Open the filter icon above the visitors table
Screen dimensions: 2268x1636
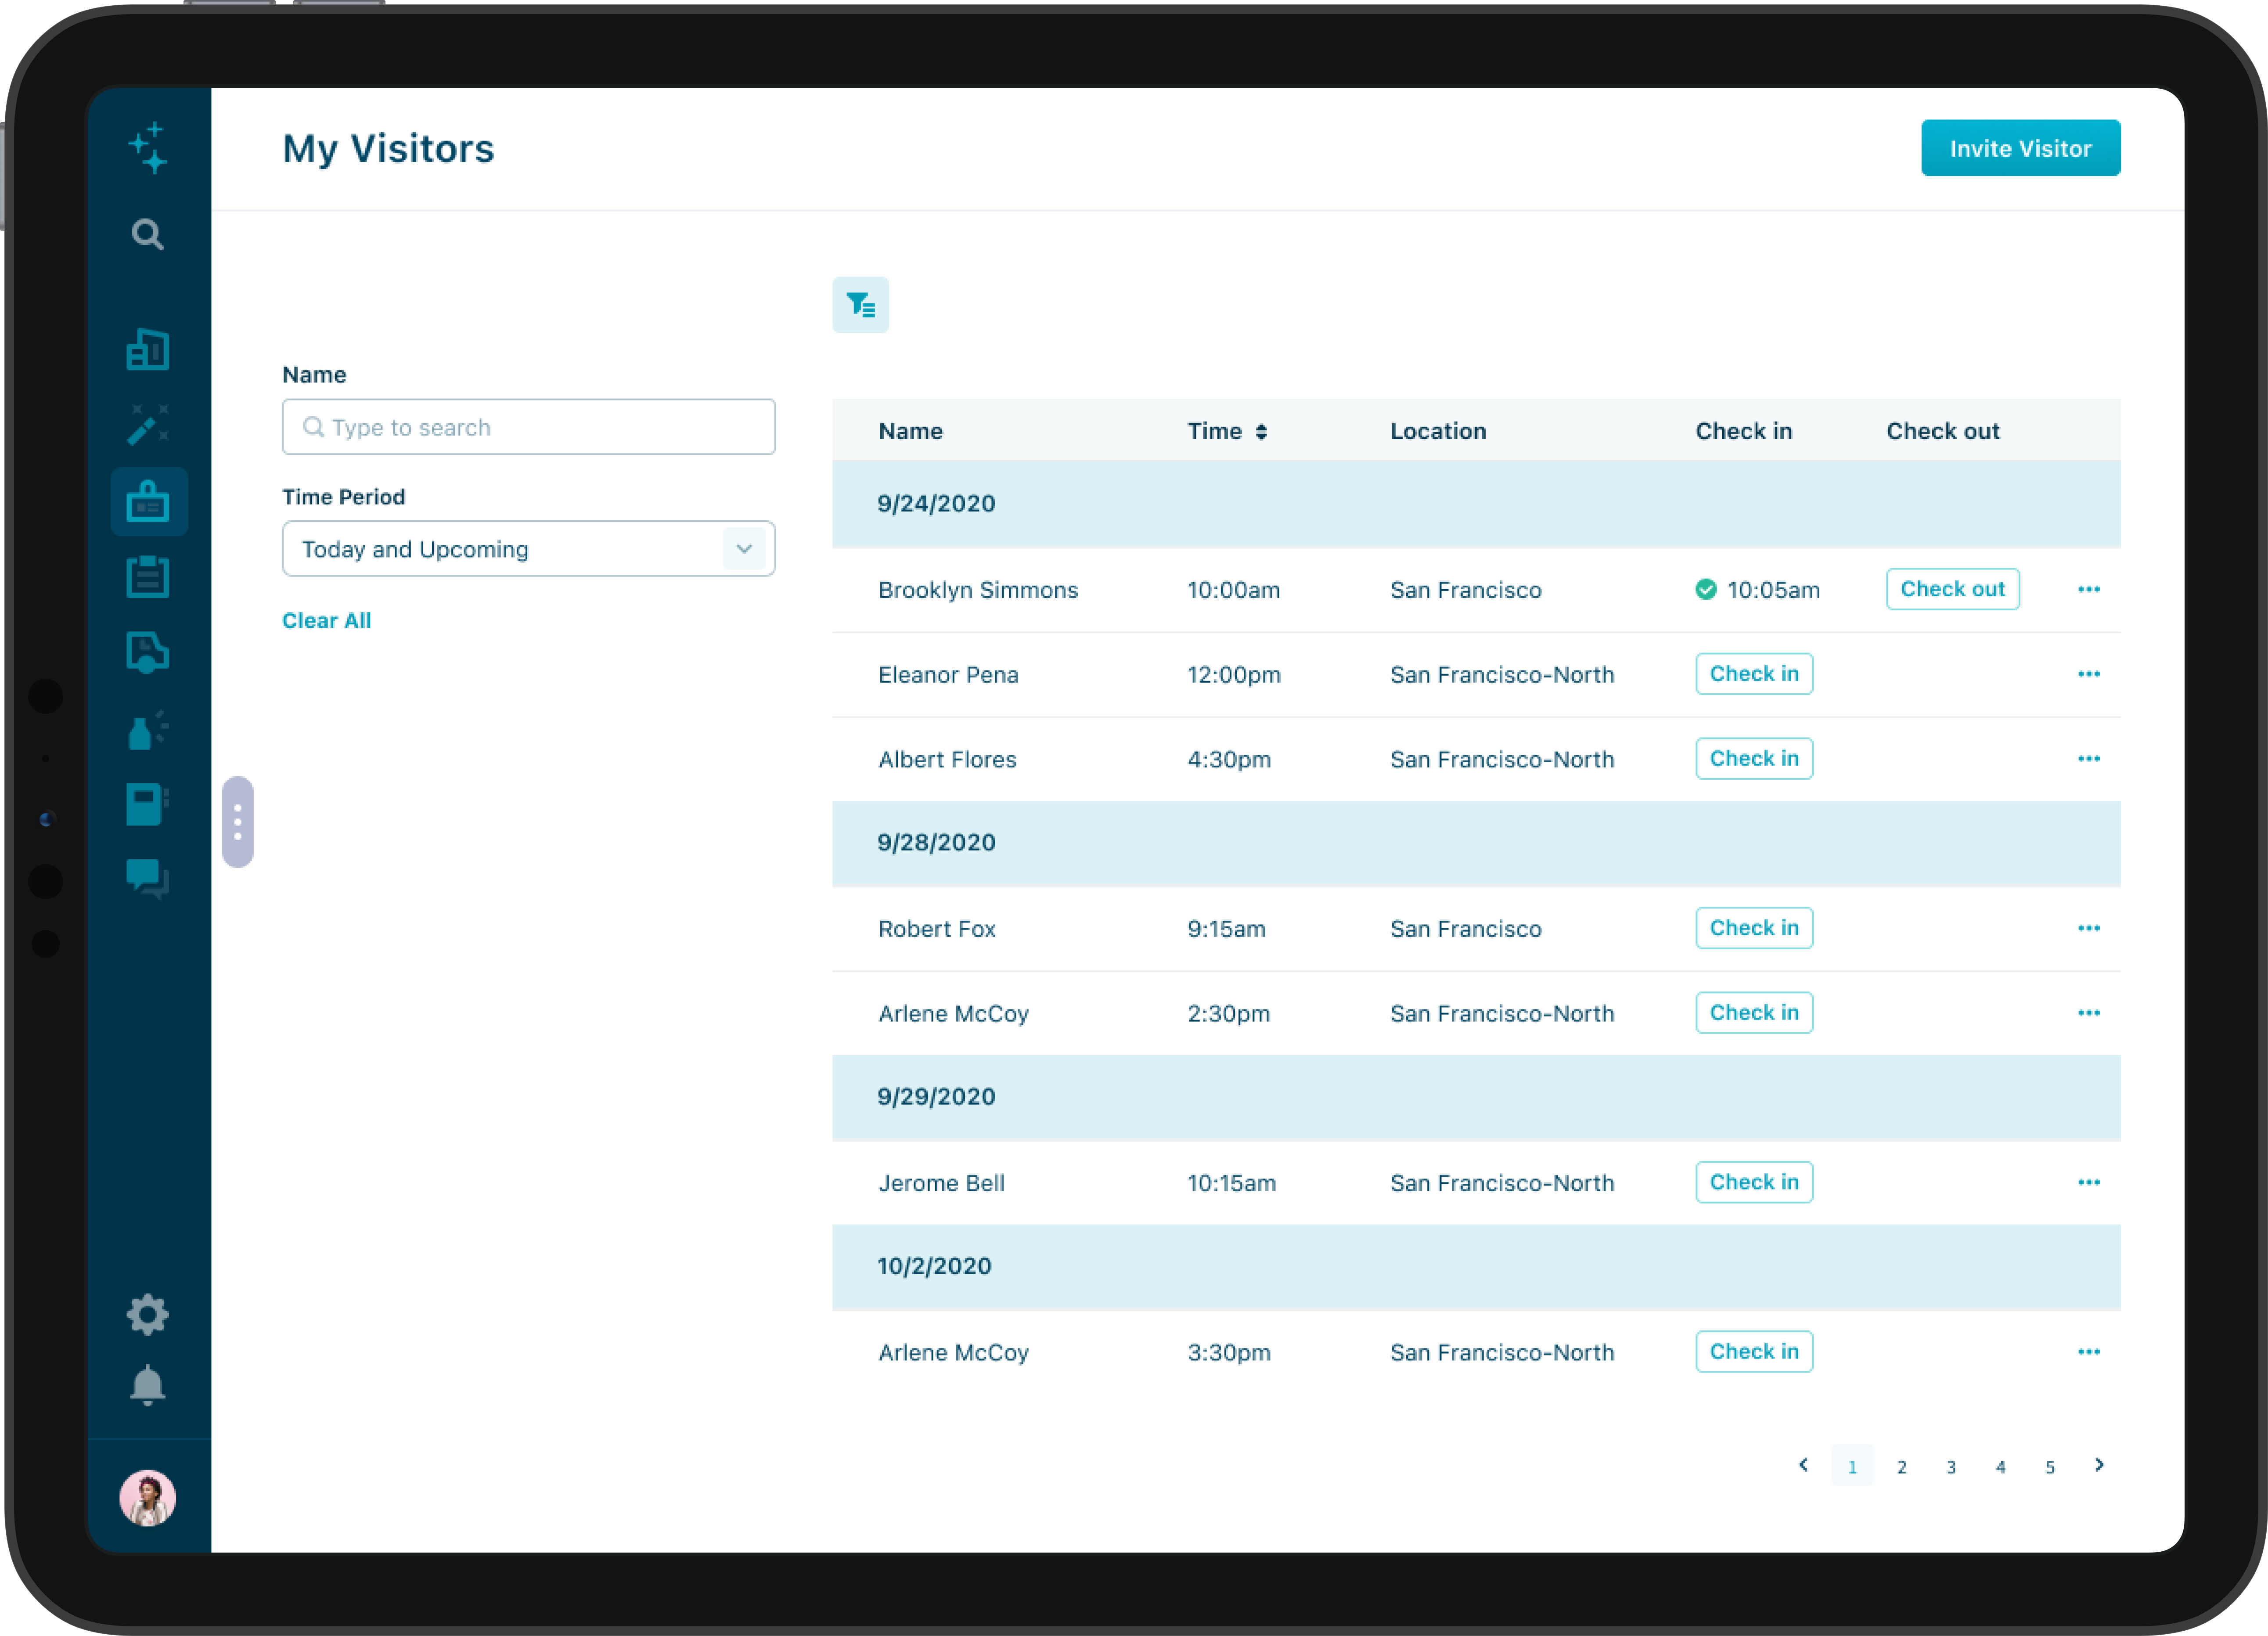(860, 305)
